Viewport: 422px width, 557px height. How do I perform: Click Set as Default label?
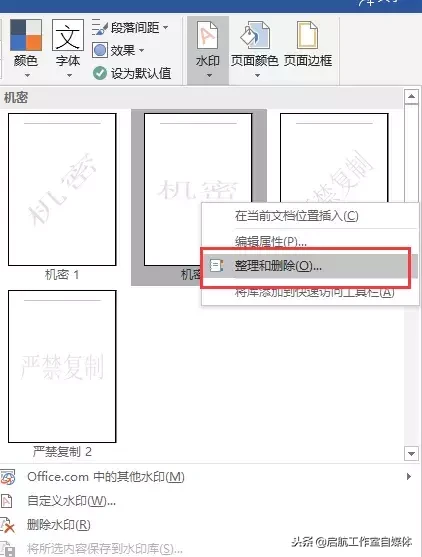pos(141,74)
